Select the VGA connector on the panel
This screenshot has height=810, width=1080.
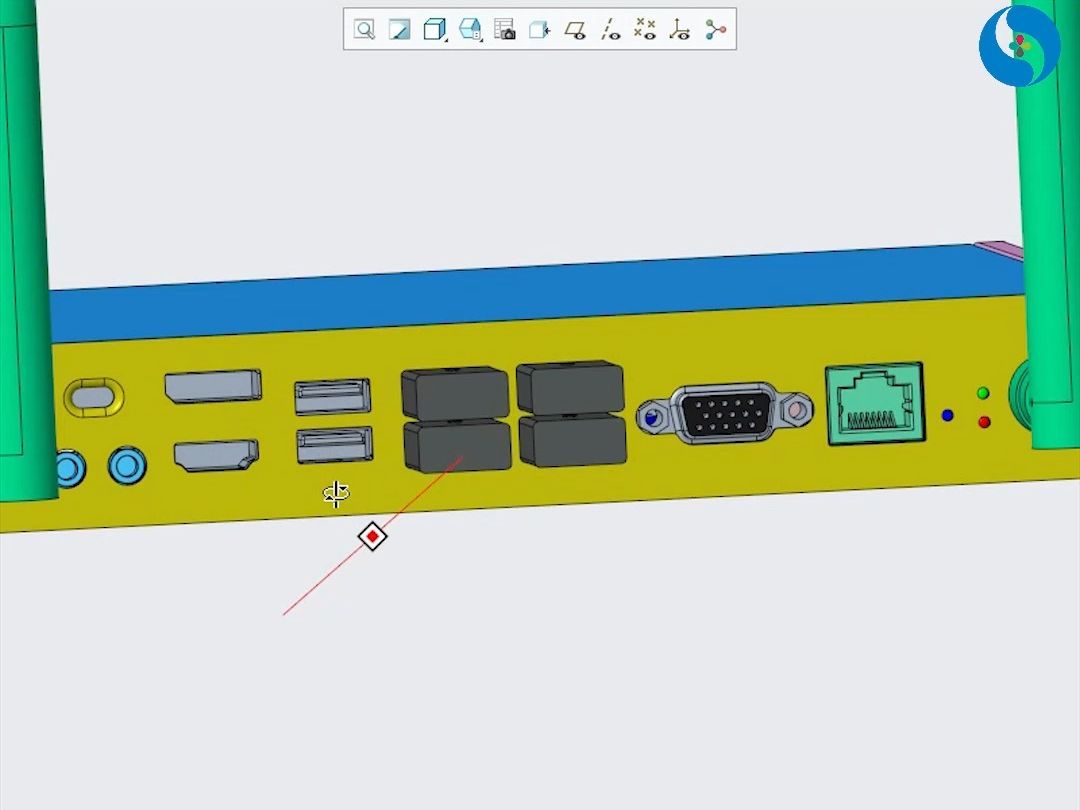point(724,412)
